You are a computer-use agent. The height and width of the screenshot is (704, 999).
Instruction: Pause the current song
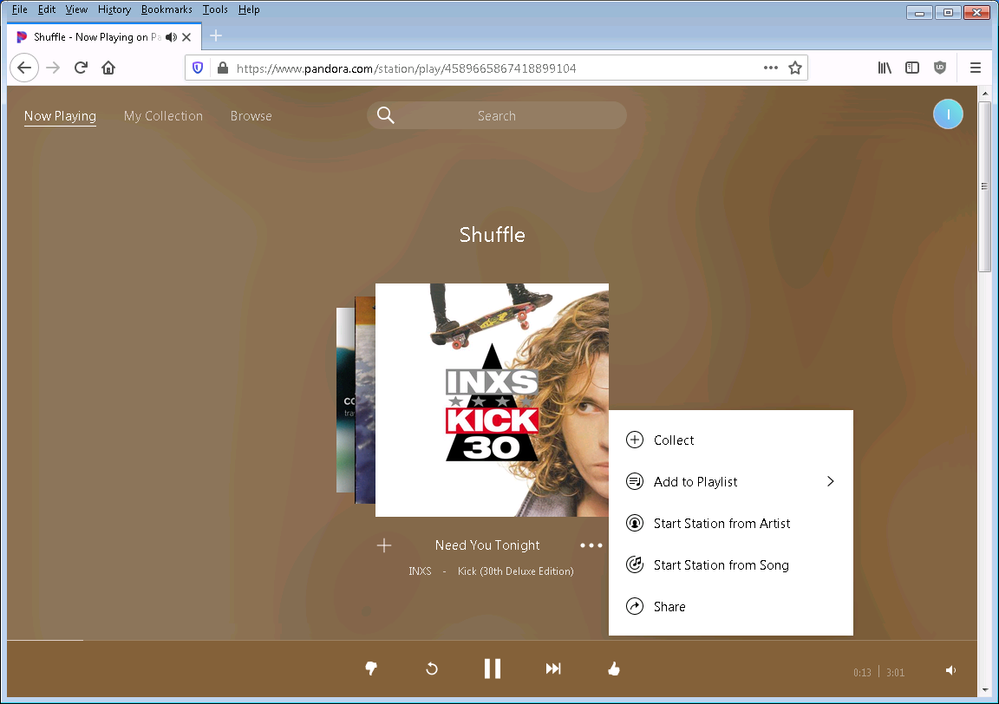[x=492, y=669]
